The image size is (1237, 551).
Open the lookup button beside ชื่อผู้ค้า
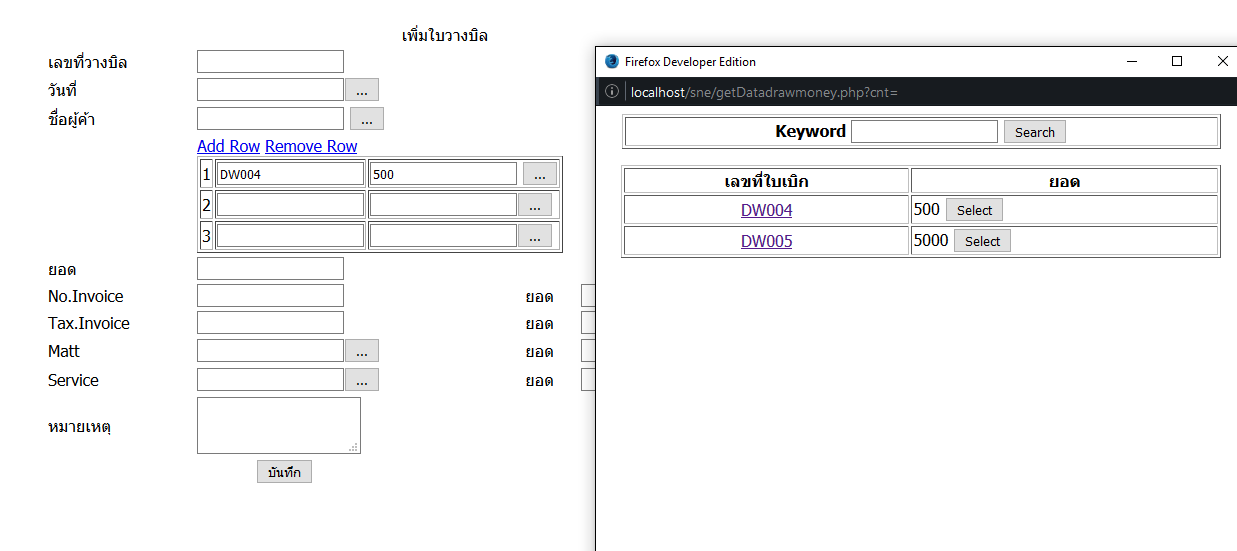pyautogui.click(x=367, y=119)
